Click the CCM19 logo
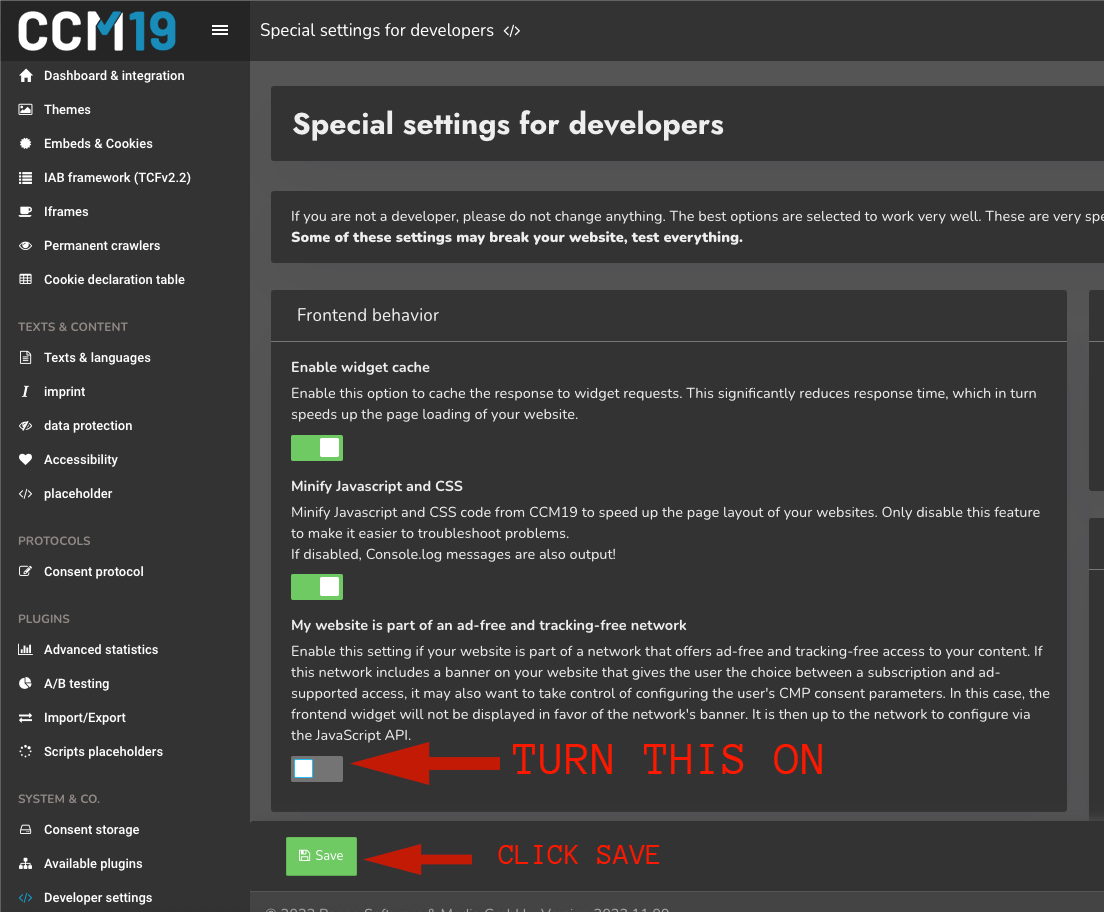Image resolution: width=1104 pixels, height=912 pixels. point(96,31)
